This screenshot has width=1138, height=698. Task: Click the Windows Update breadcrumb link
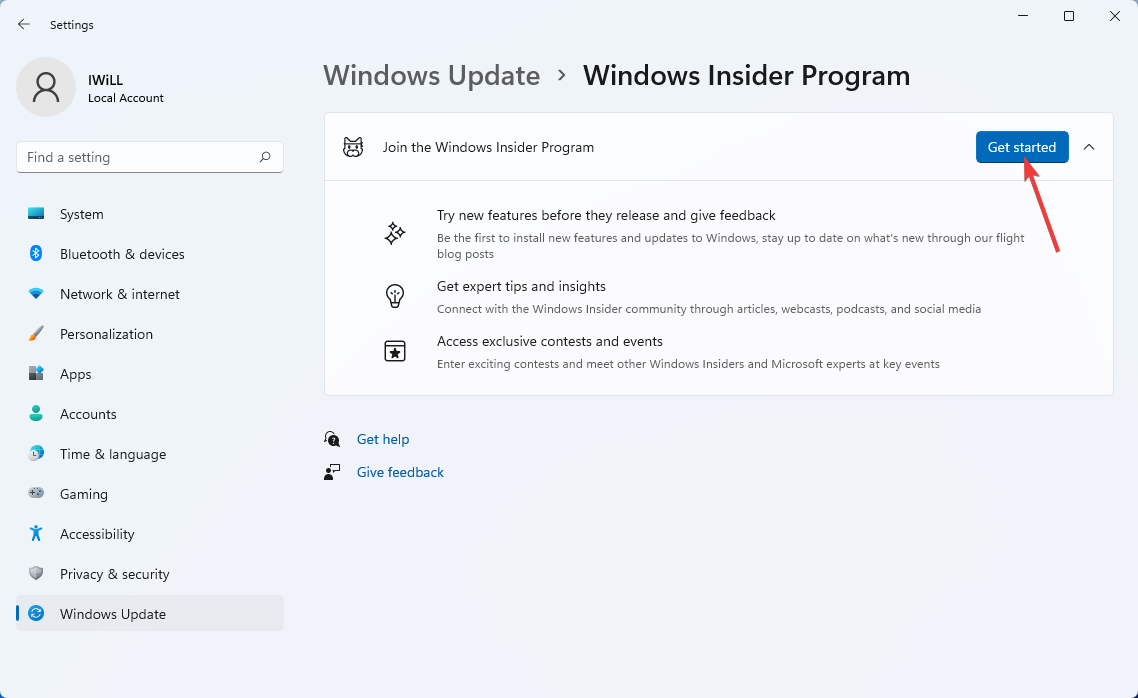pyautogui.click(x=432, y=75)
